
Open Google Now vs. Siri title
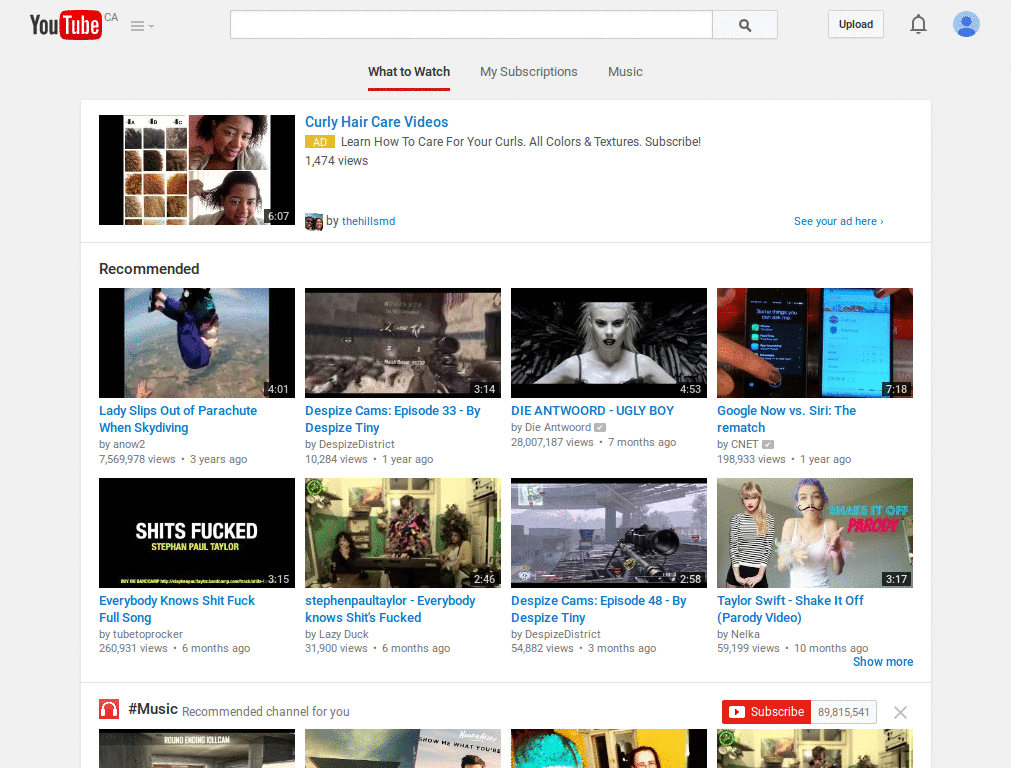point(786,419)
